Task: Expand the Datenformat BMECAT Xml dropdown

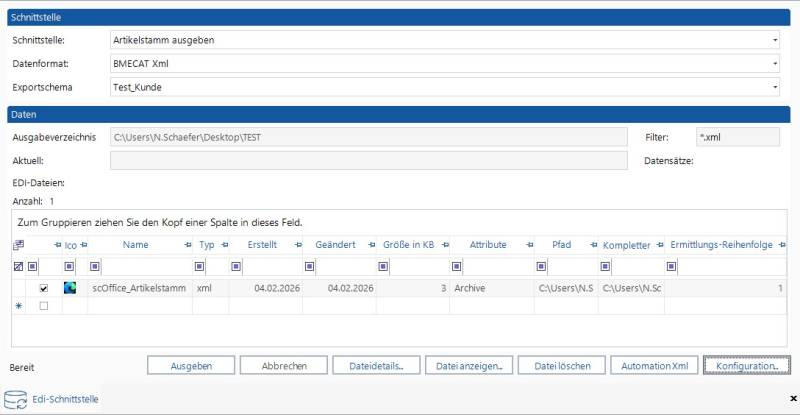Action: coord(775,64)
